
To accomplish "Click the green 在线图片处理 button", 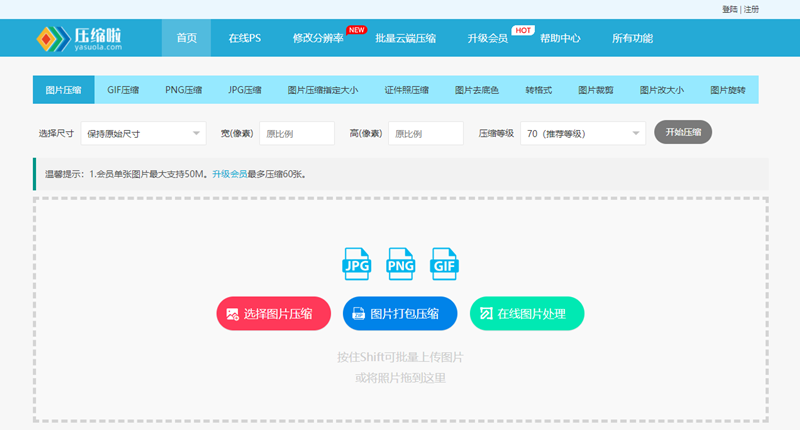I will (x=527, y=313).
